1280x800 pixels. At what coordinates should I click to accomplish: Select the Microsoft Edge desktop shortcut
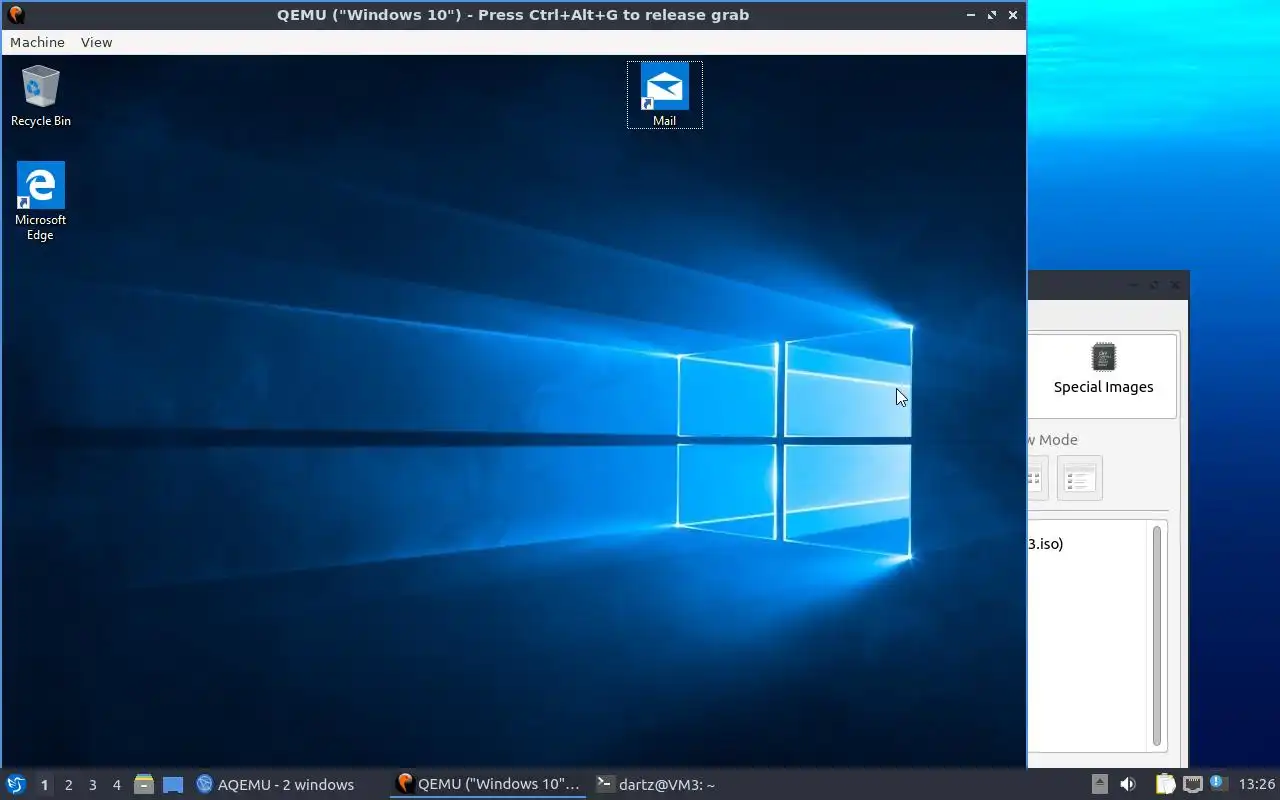click(x=40, y=201)
